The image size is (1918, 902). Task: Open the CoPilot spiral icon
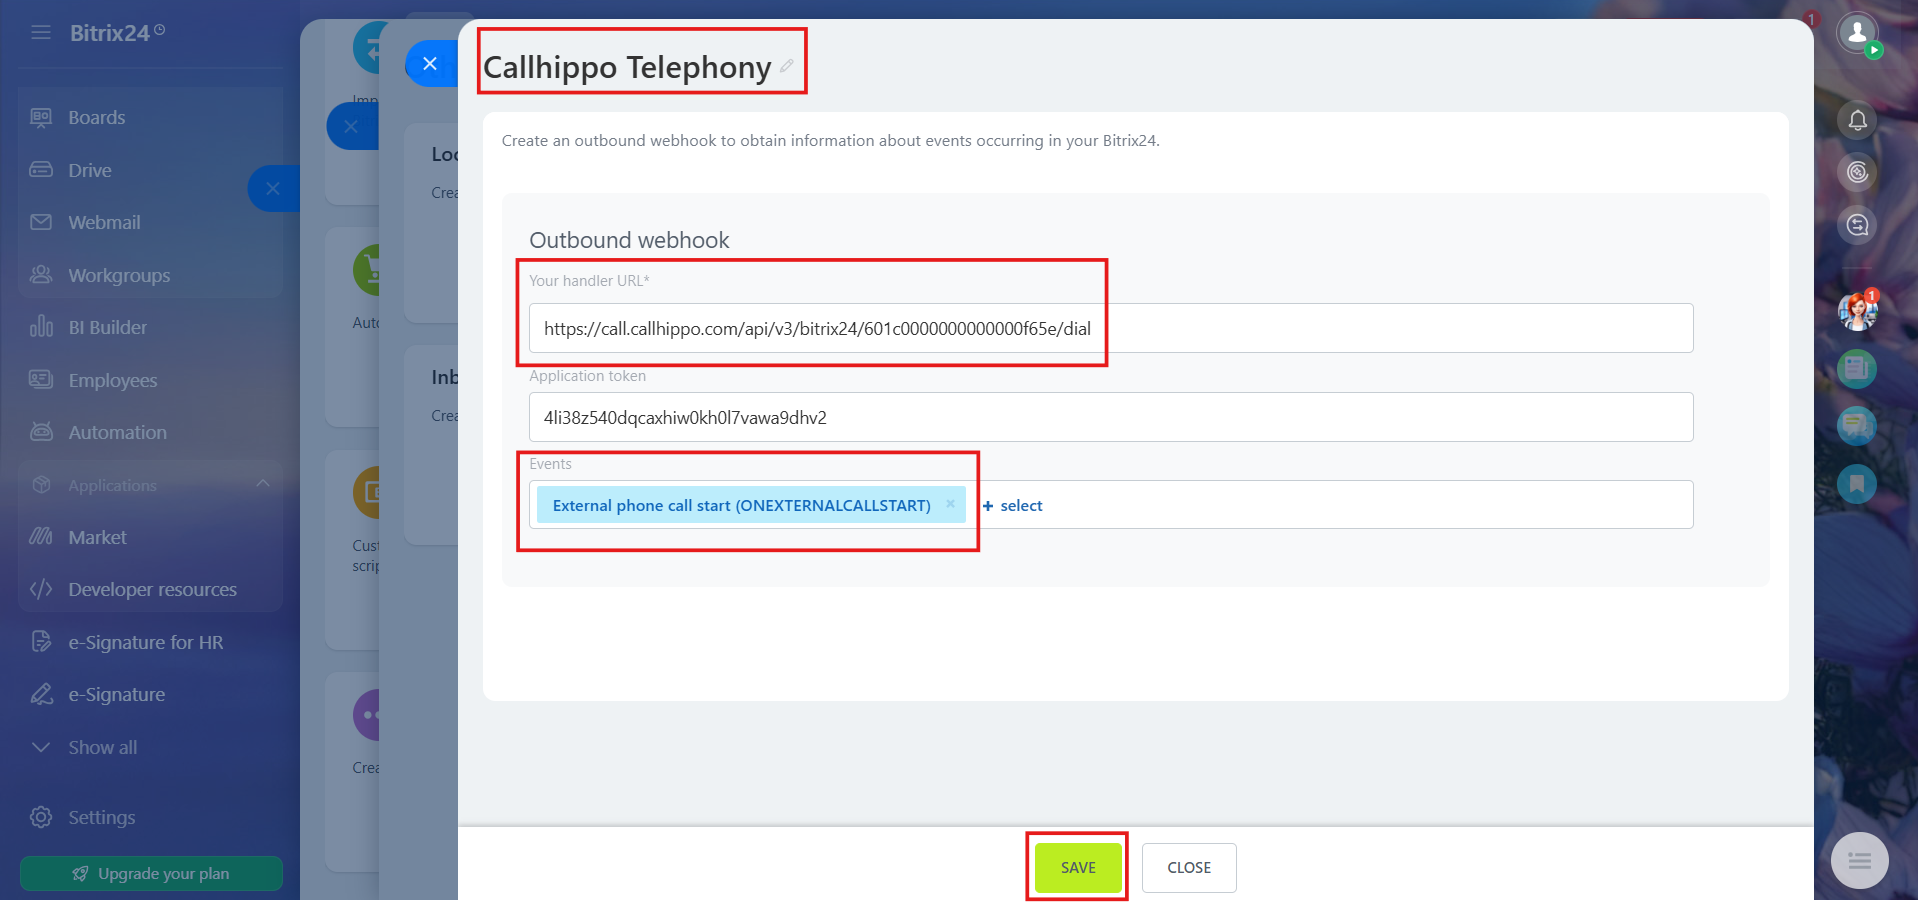point(1857,172)
